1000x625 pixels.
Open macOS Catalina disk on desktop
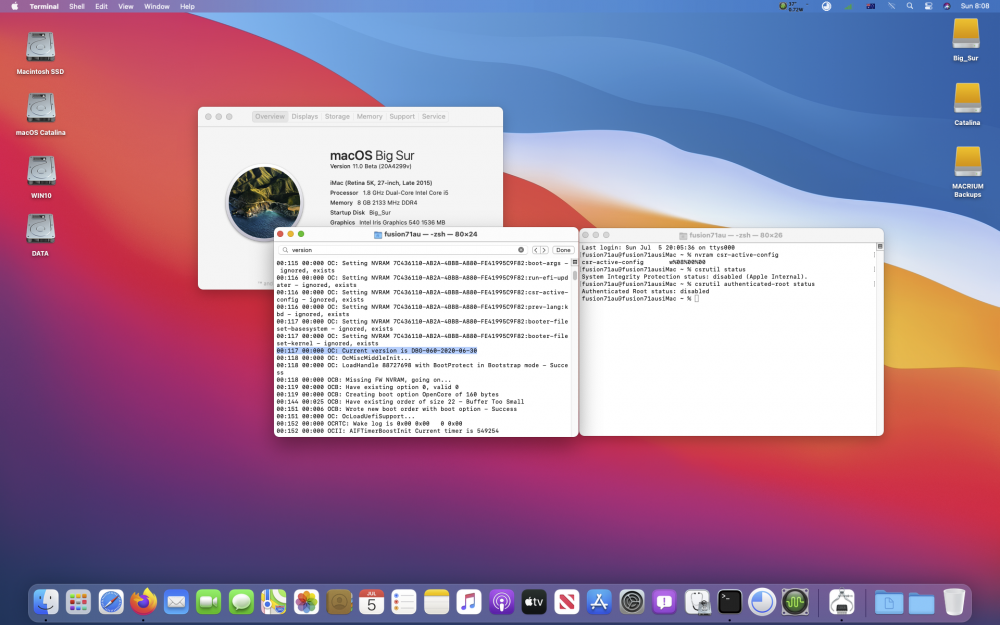point(40,114)
